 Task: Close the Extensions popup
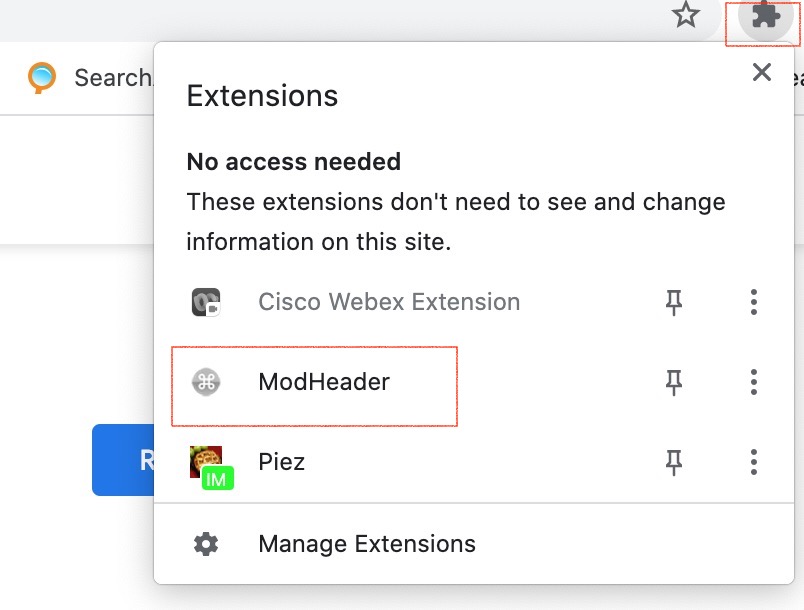point(762,72)
